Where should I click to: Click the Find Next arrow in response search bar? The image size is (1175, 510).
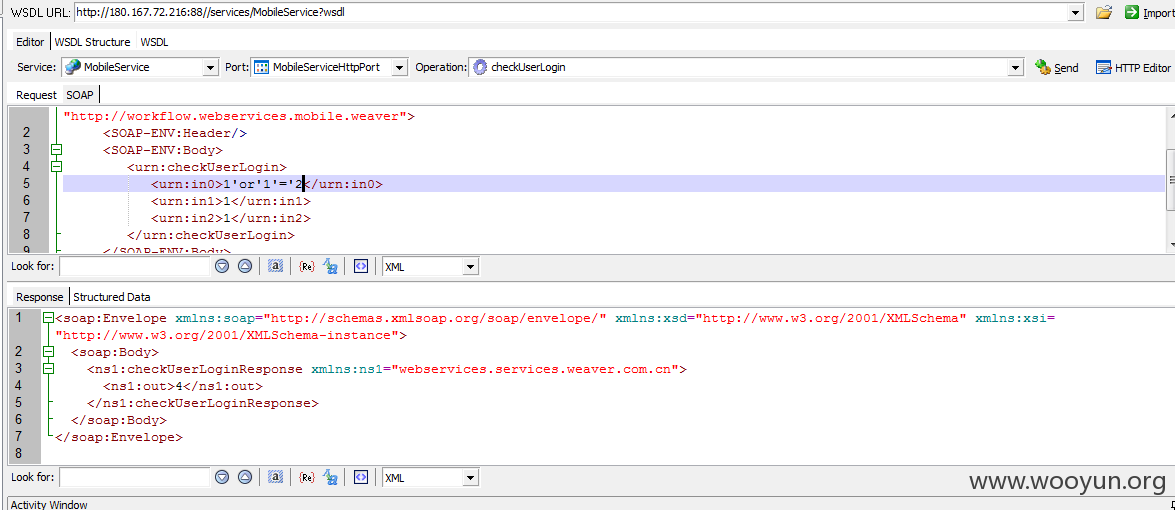point(222,477)
